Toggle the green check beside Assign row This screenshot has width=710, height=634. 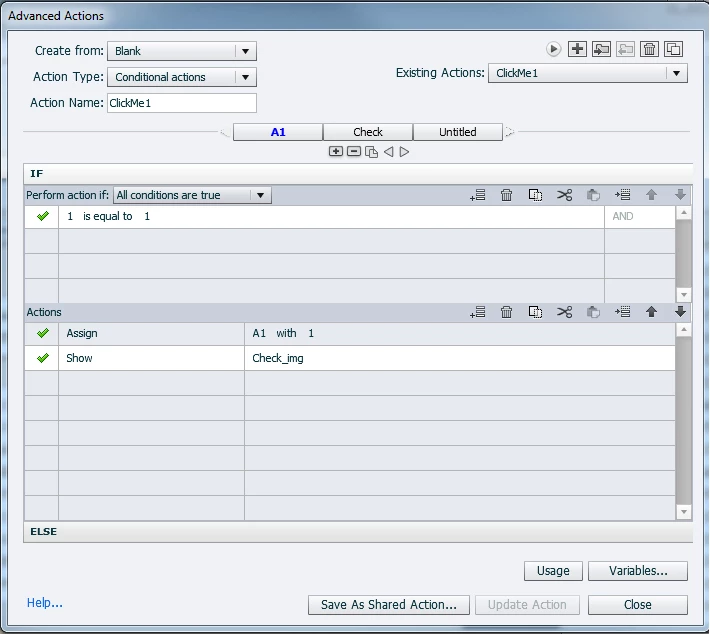click(x=43, y=333)
